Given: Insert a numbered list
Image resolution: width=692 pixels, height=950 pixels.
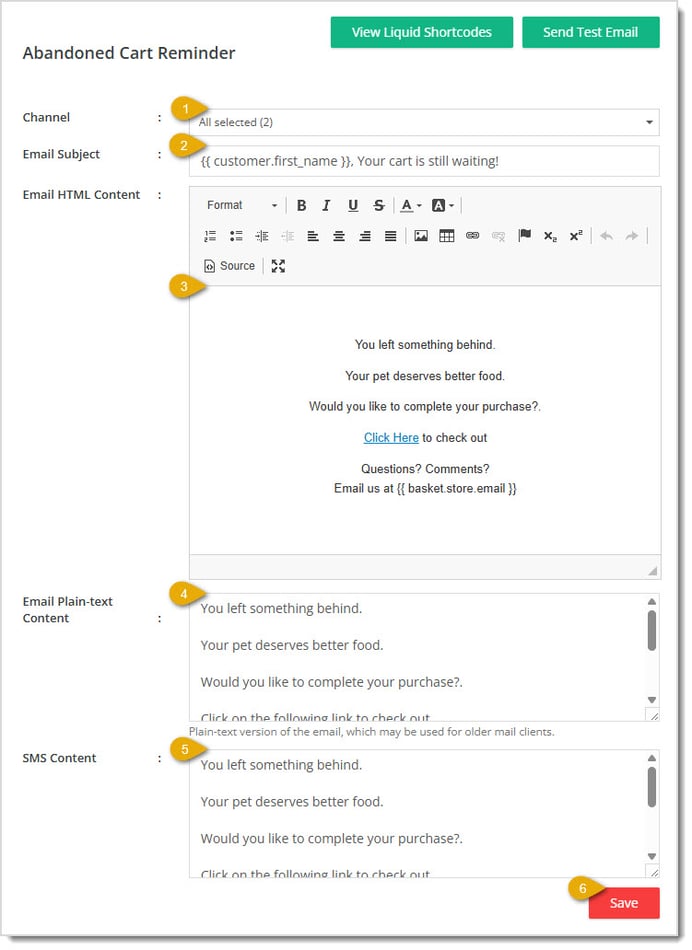Looking at the screenshot, I should click(x=210, y=236).
